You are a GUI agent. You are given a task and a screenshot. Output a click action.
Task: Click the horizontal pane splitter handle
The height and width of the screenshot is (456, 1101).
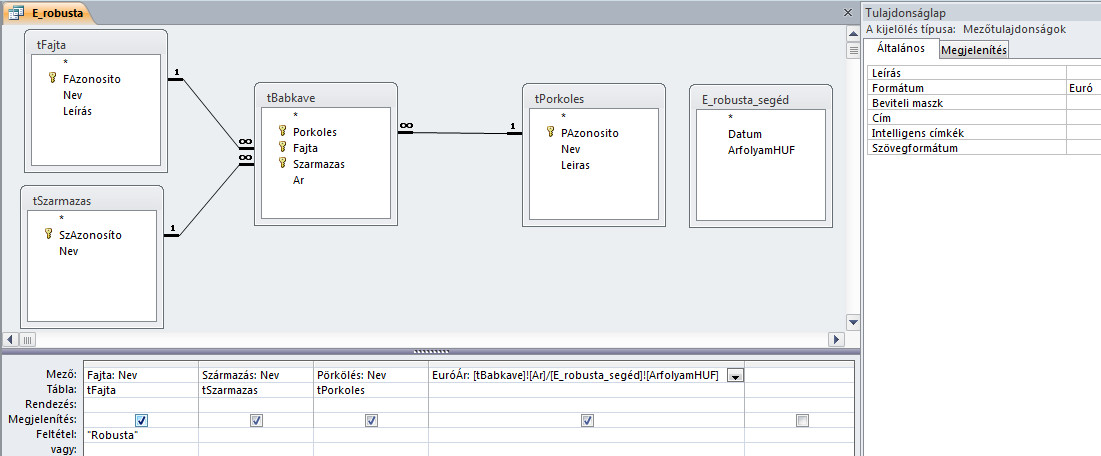[430, 351]
